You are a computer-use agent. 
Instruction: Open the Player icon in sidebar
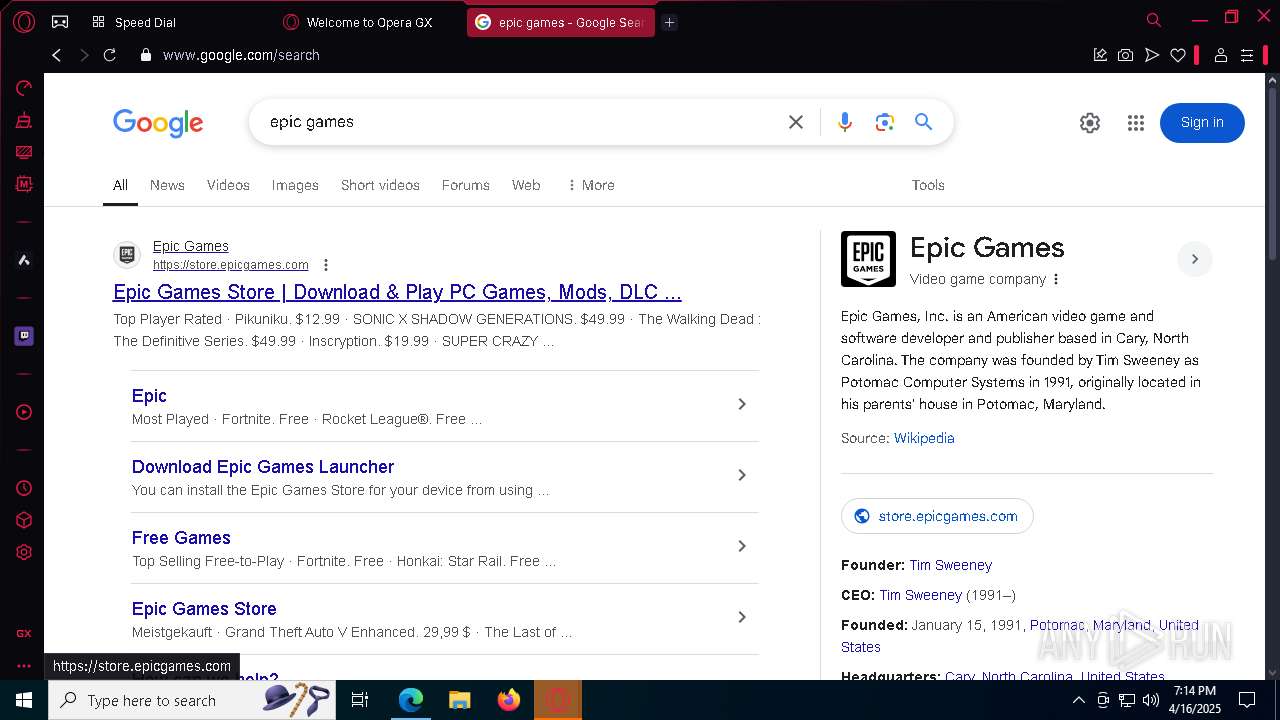[24, 412]
